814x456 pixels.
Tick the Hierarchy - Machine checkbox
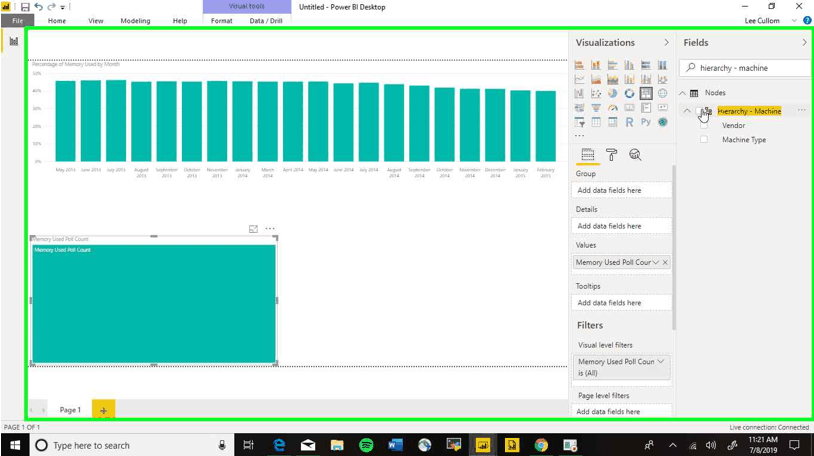point(699,111)
